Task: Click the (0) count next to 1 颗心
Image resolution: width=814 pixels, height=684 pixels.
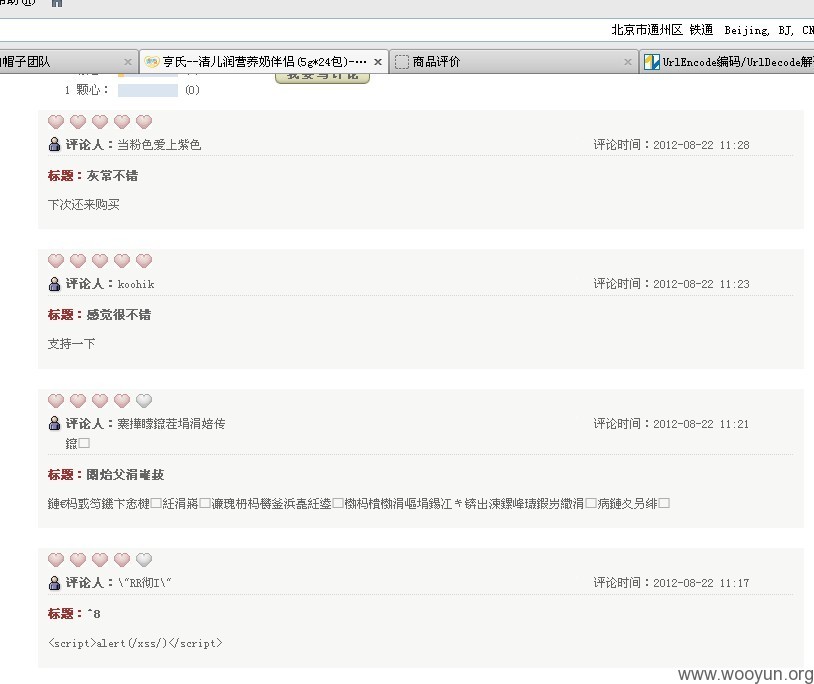Action: pyautogui.click(x=192, y=90)
